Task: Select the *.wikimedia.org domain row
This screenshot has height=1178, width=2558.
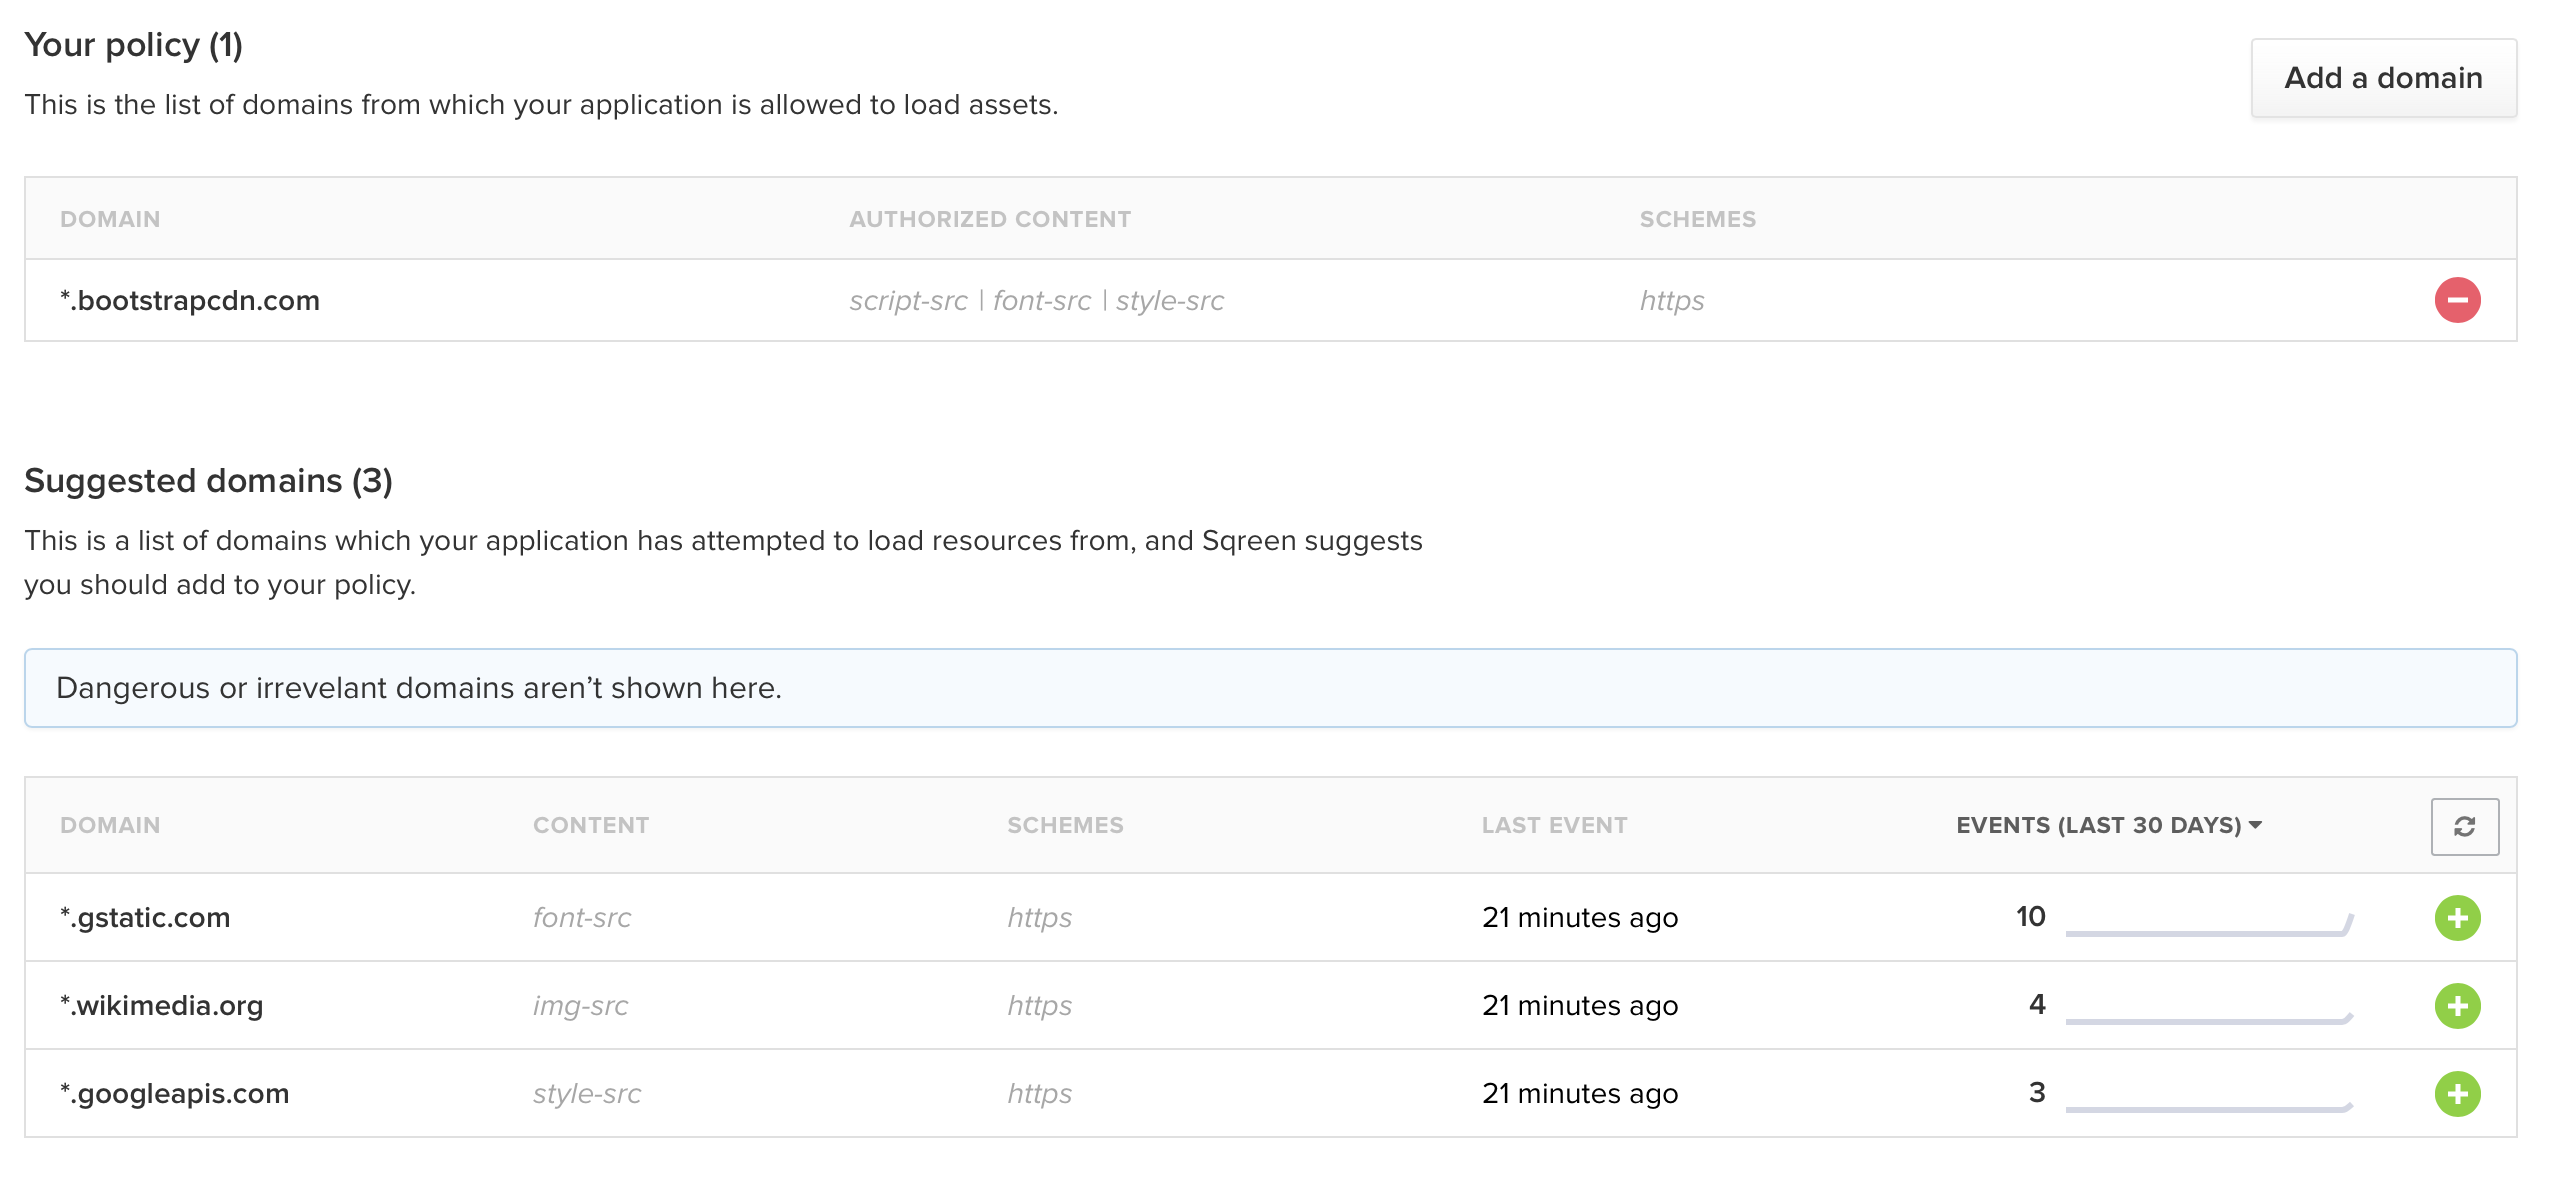Action: pos(161,1005)
